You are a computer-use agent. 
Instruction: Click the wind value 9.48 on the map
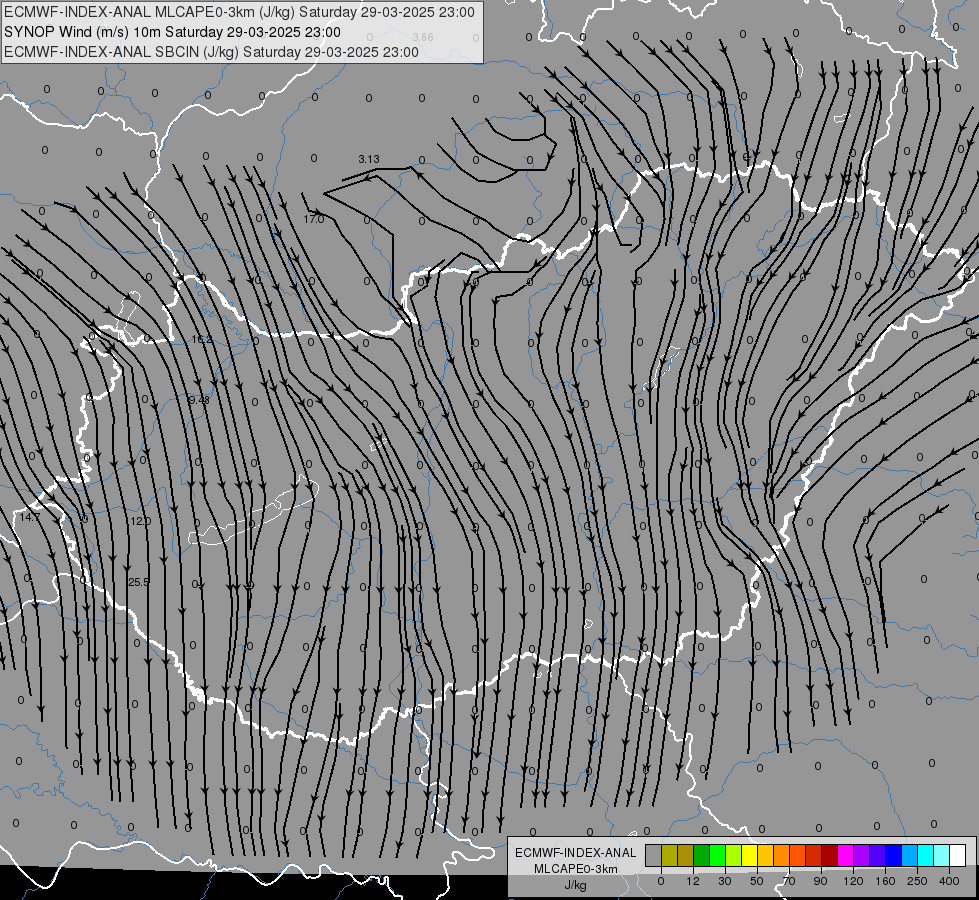tap(199, 400)
